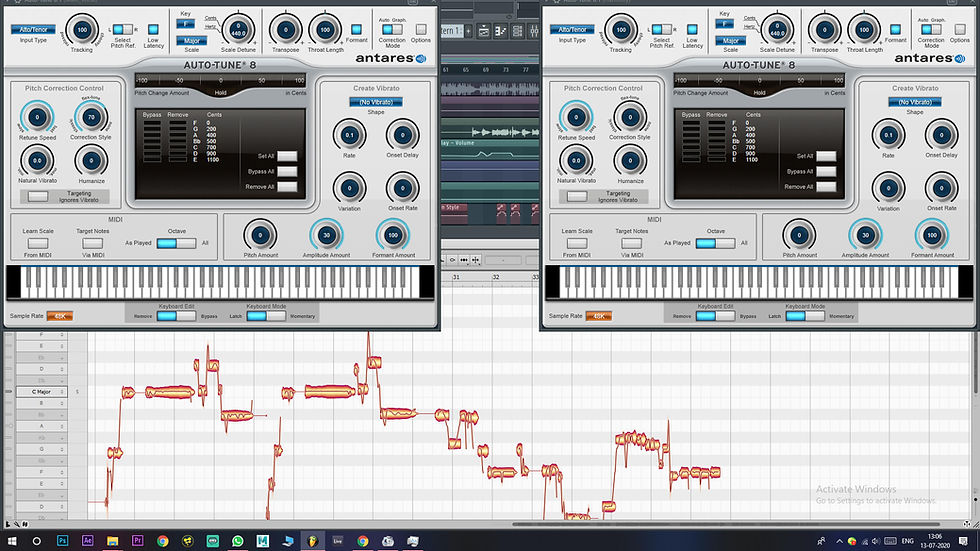Click Bypass All in left Auto-Tune
Image resolution: width=980 pixels, height=551 pixels.
click(x=287, y=171)
